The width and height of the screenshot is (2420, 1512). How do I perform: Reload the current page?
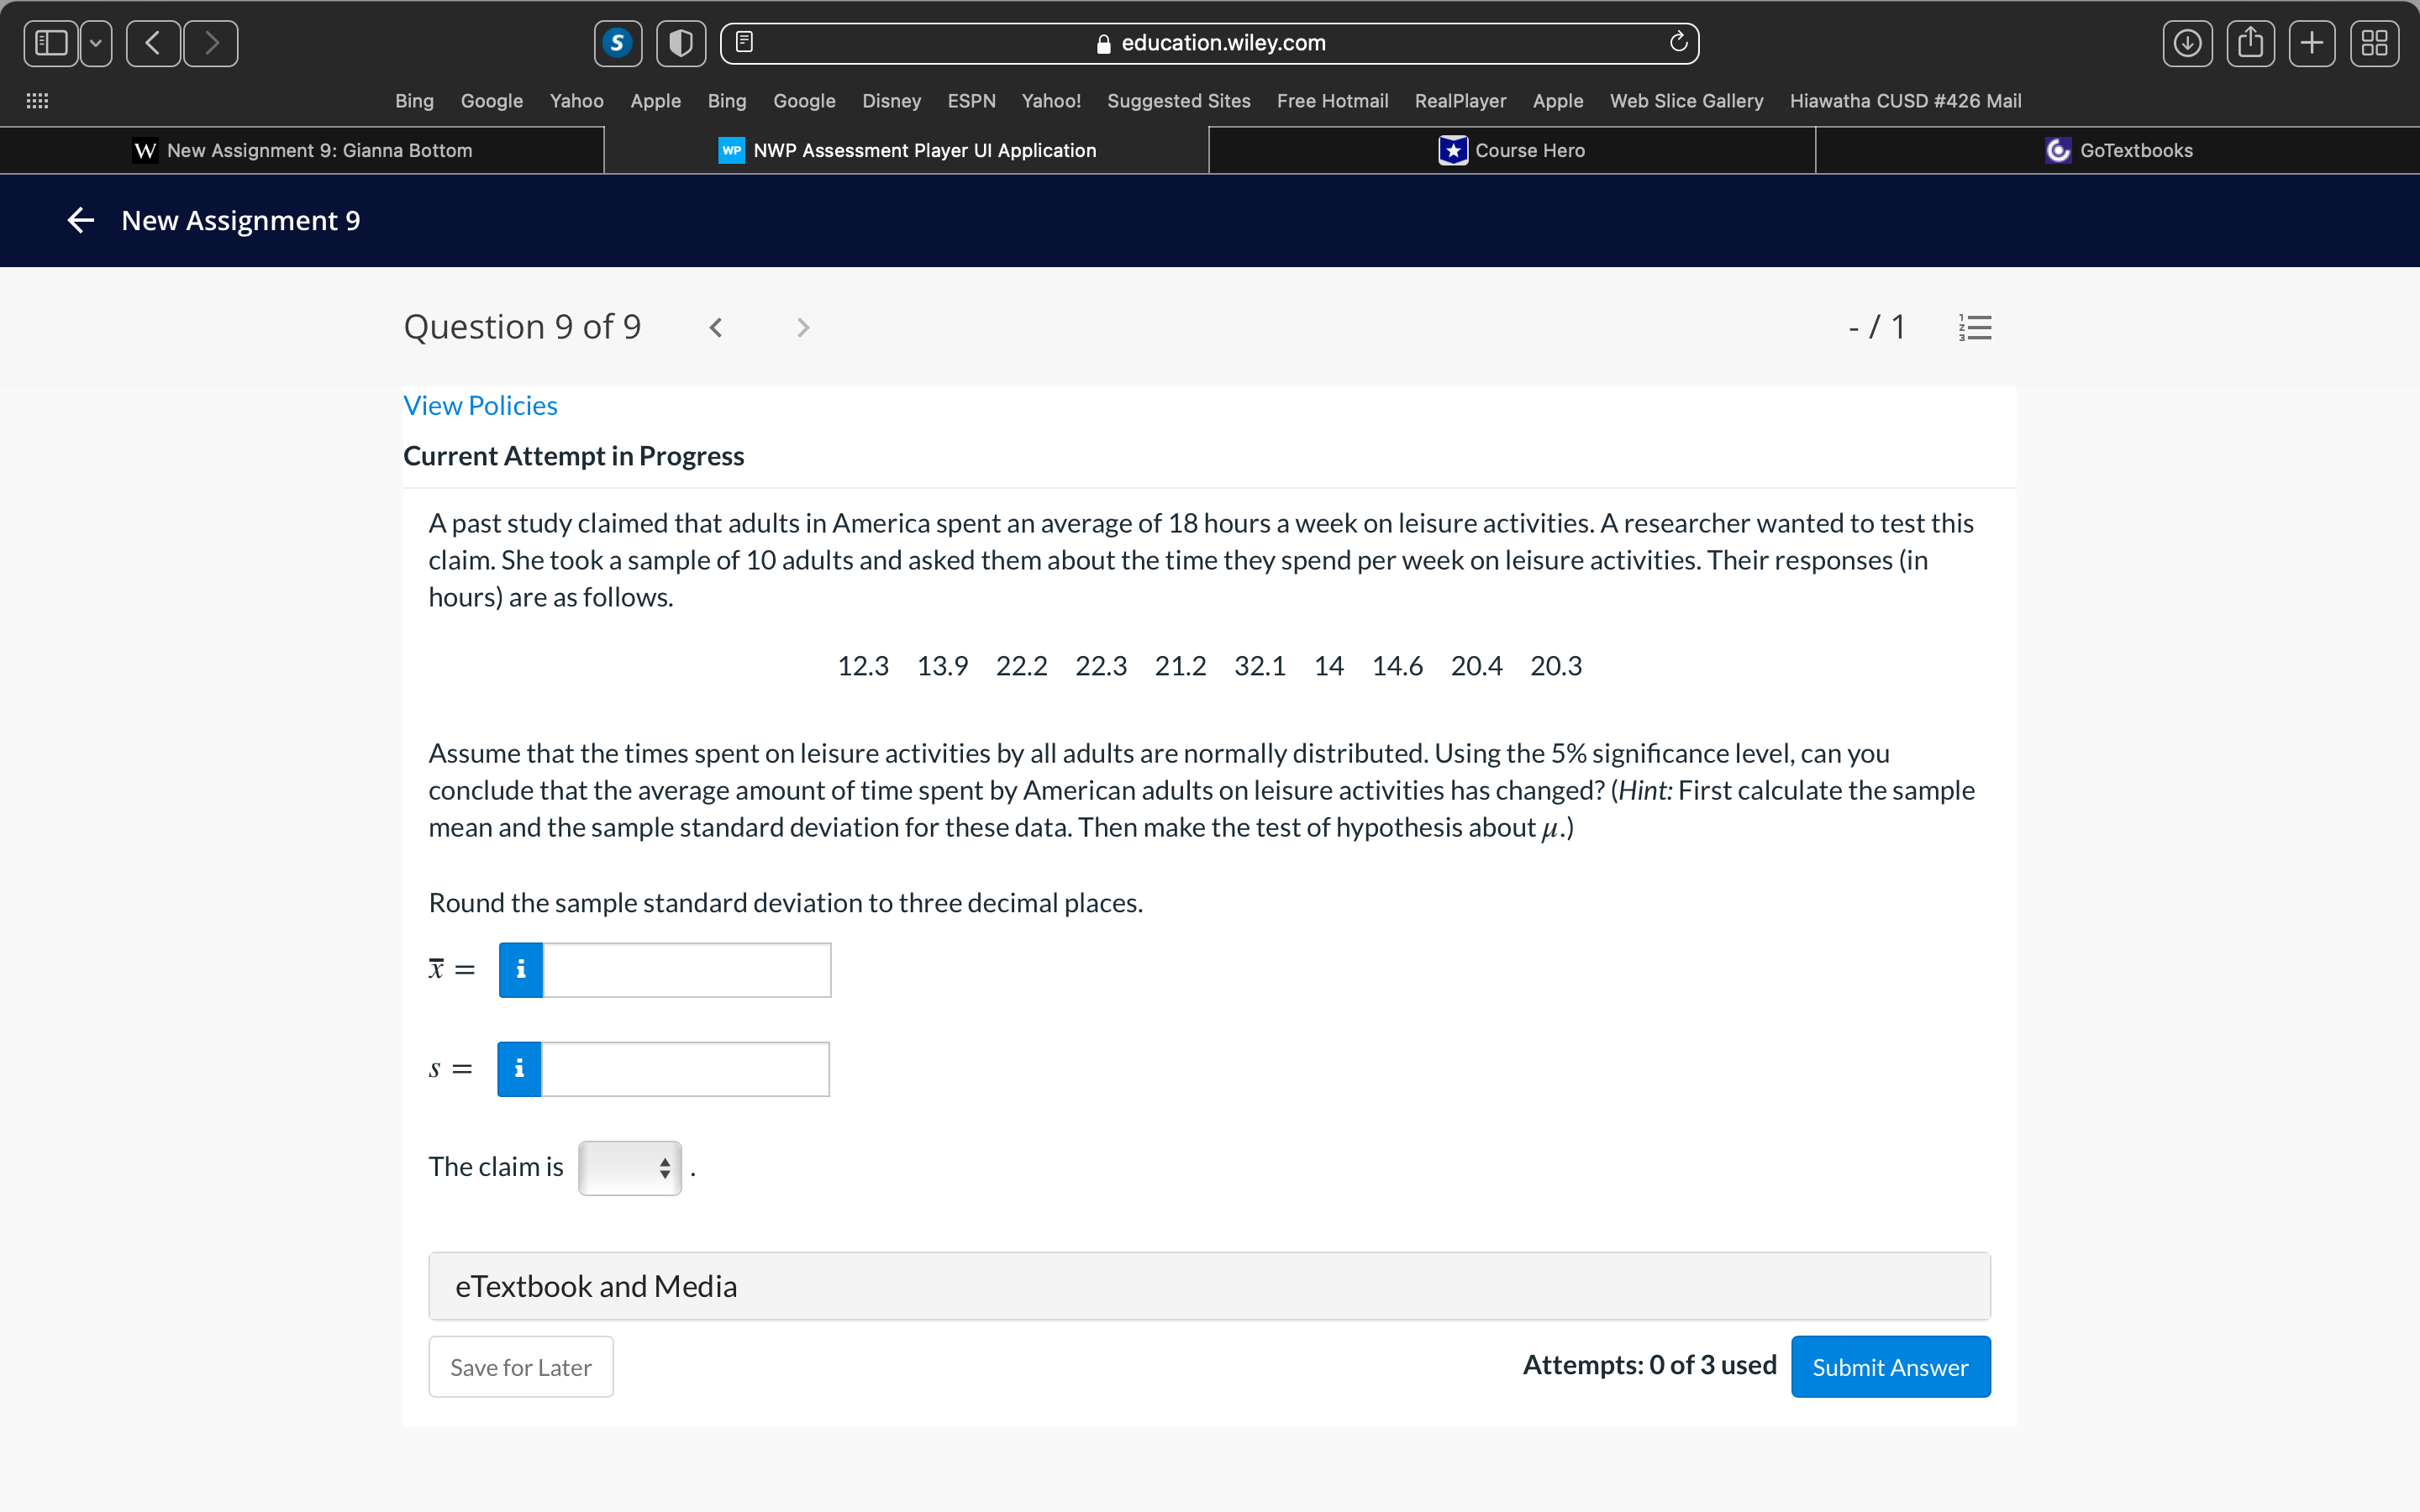tap(1677, 43)
